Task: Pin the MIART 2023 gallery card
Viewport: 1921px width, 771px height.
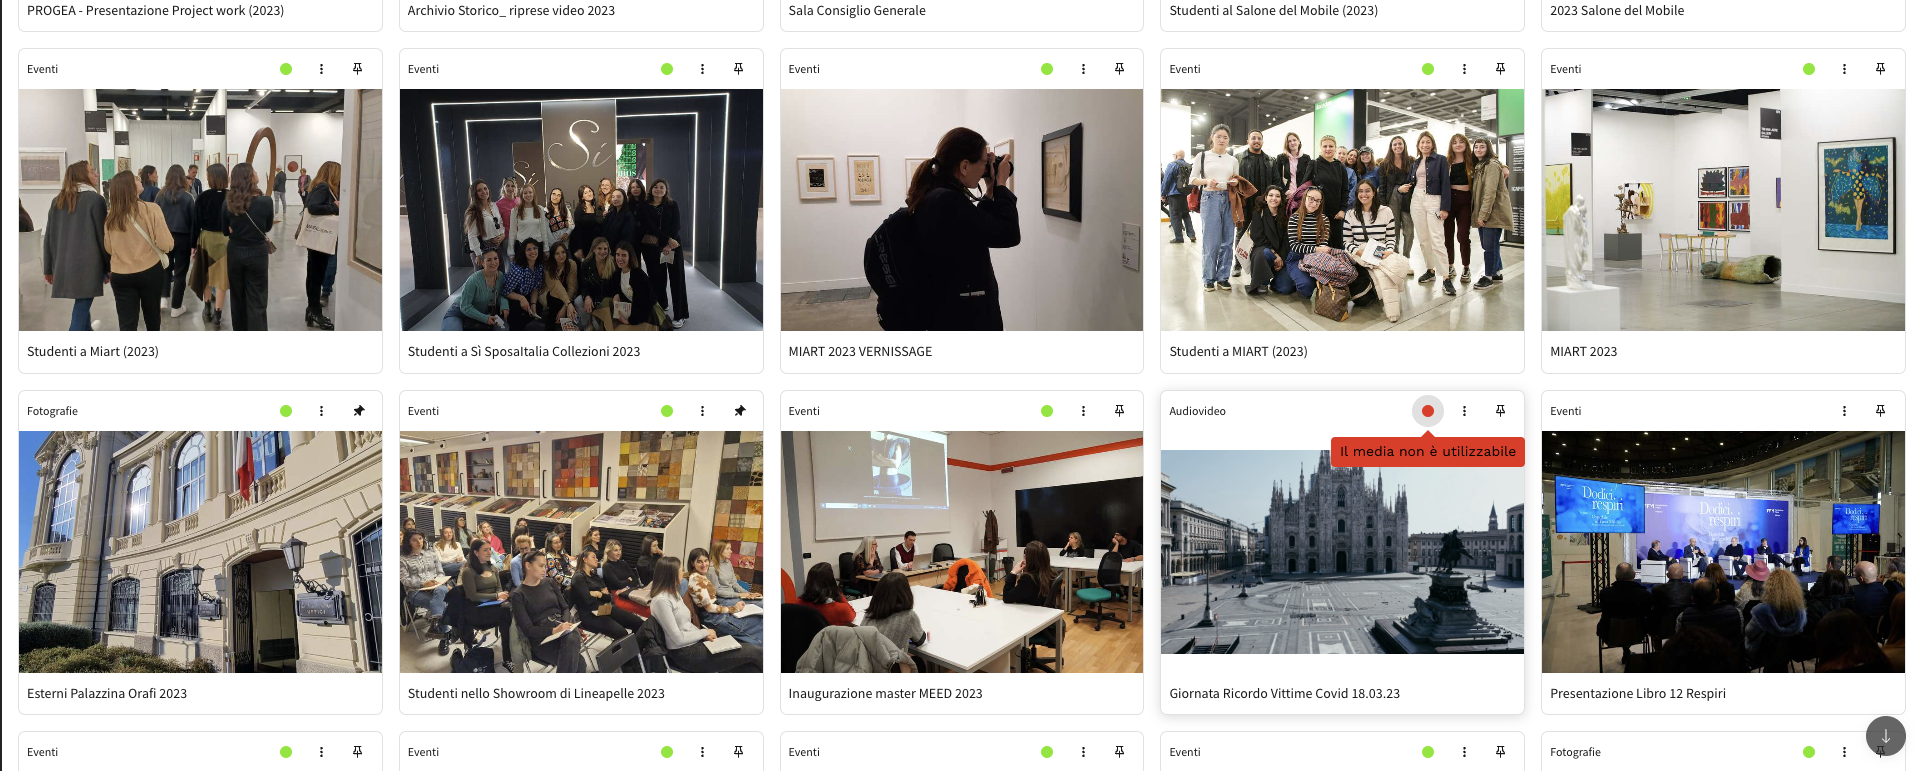Action: tap(1880, 69)
